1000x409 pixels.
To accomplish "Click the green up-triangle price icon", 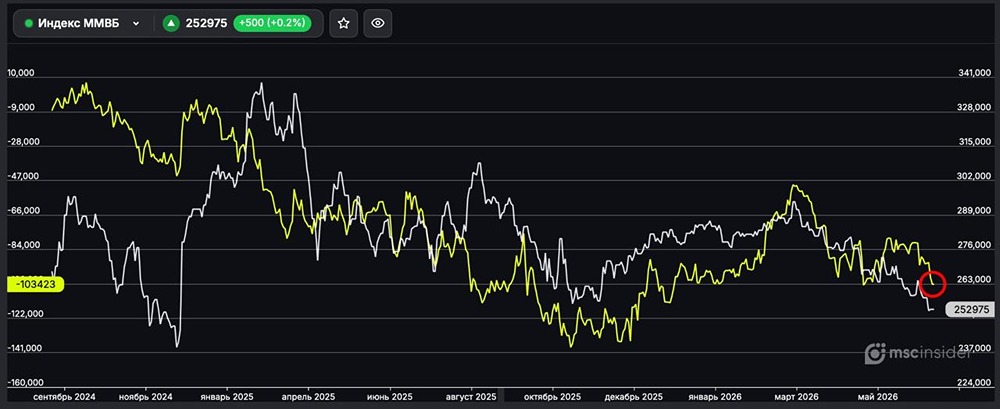I will pyautogui.click(x=171, y=24).
